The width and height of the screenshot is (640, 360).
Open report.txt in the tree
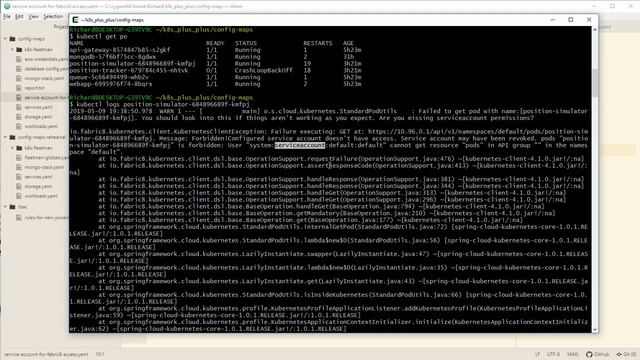pyautogui.click(x=35, y=88)
